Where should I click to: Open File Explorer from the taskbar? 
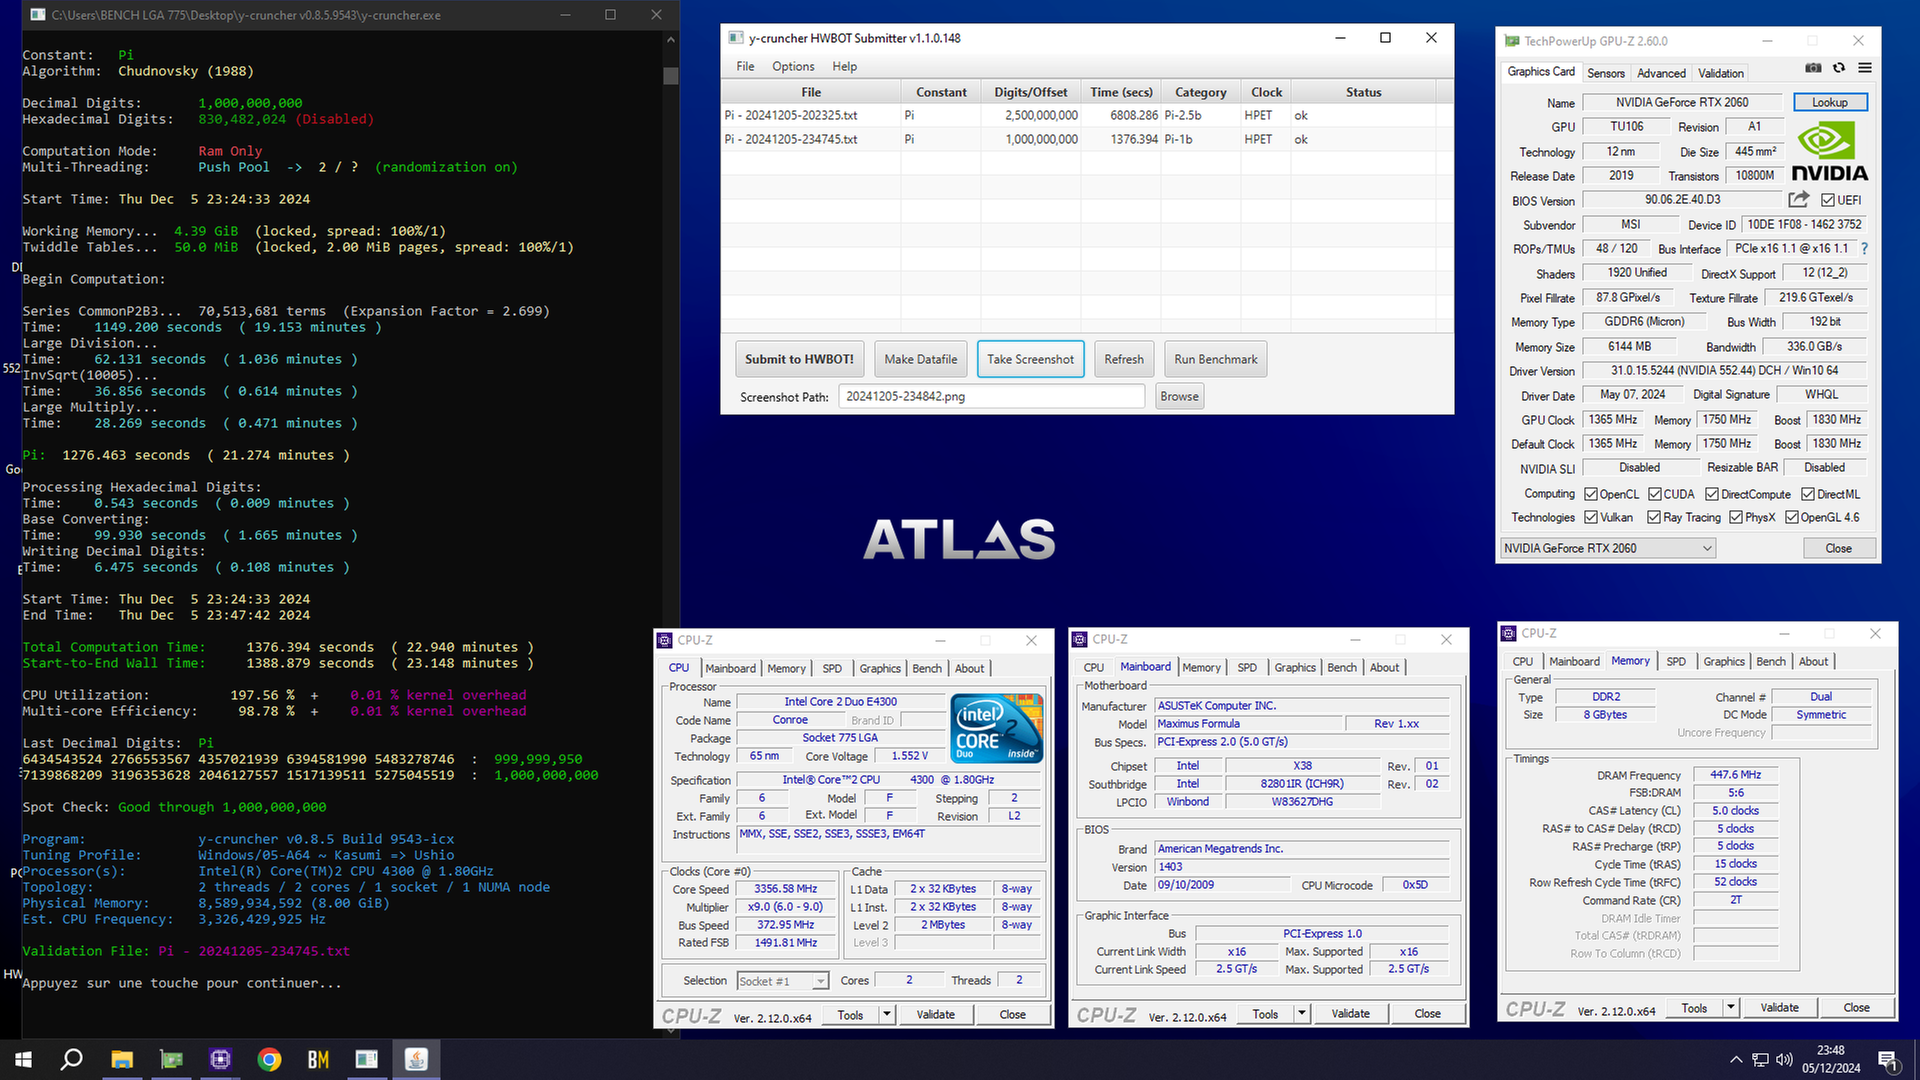(x=122, y=1059)
